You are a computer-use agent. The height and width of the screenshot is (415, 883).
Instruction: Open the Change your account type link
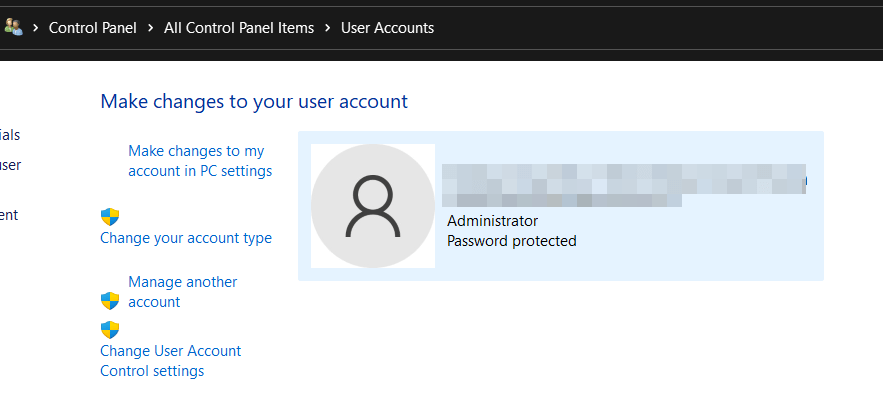(186, 238)
